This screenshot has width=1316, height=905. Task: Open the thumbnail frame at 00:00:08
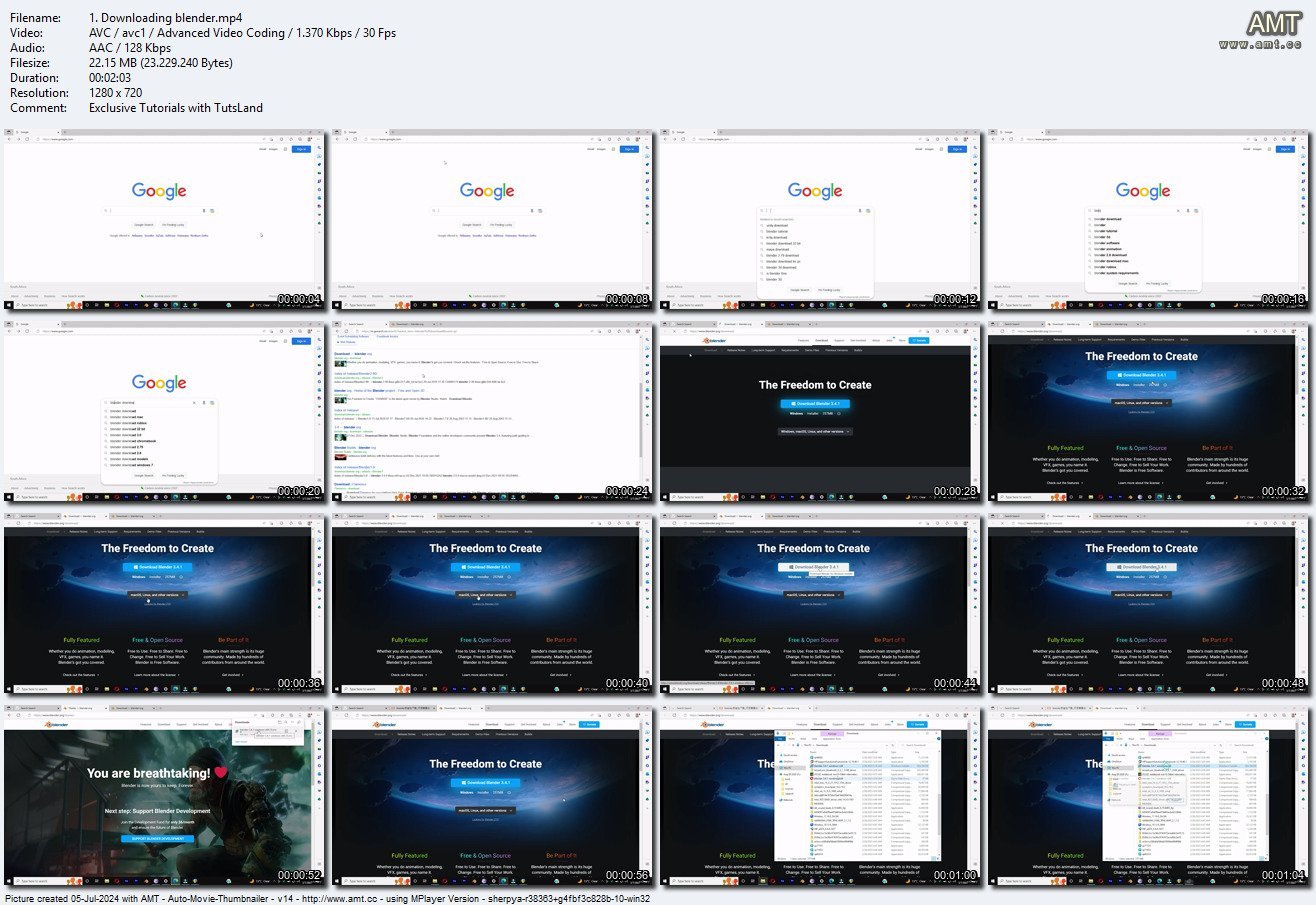tap(493, 219)
